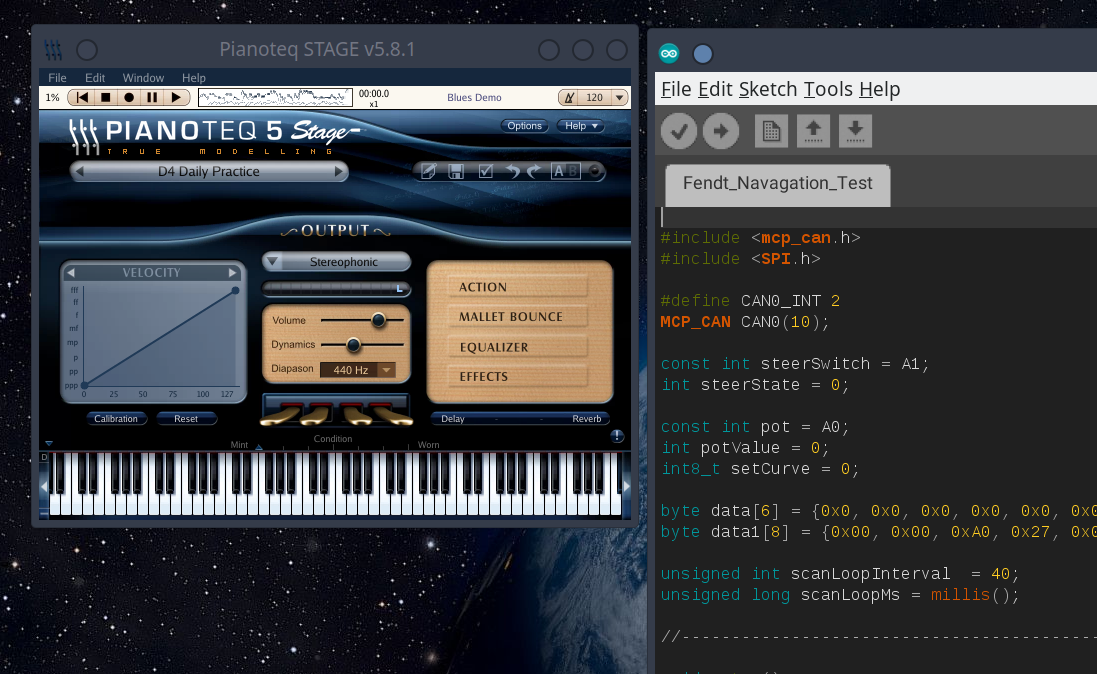1097x674 pixels.
Task: Open the Pianoteq Help menu in menu bar
Action: click(x=194, y=78)
